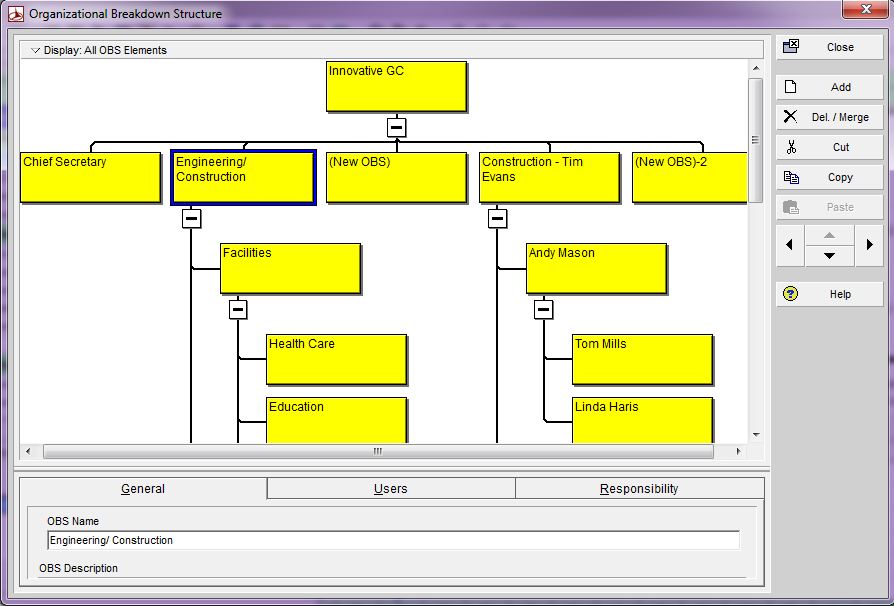Switch to the Users tab
The height and width of the screenshot is (606, 894).
[x=390, y=489]
